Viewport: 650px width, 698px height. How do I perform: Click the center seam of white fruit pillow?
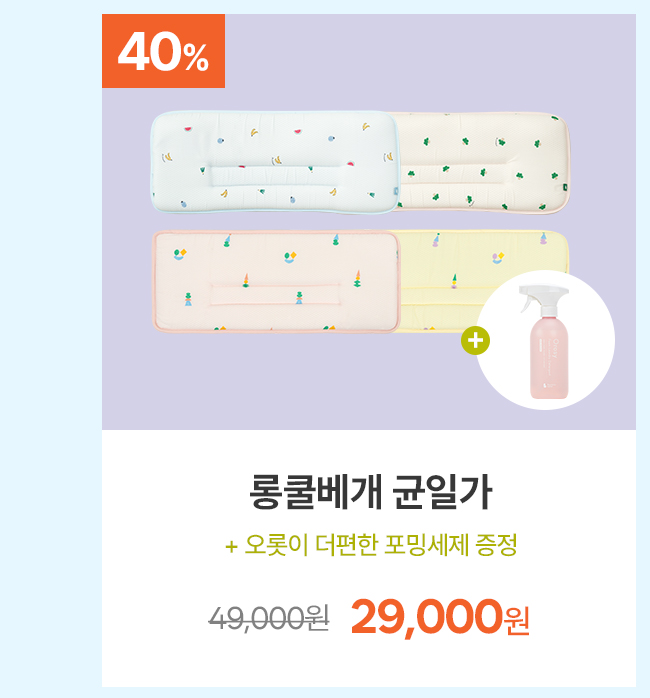275,176
